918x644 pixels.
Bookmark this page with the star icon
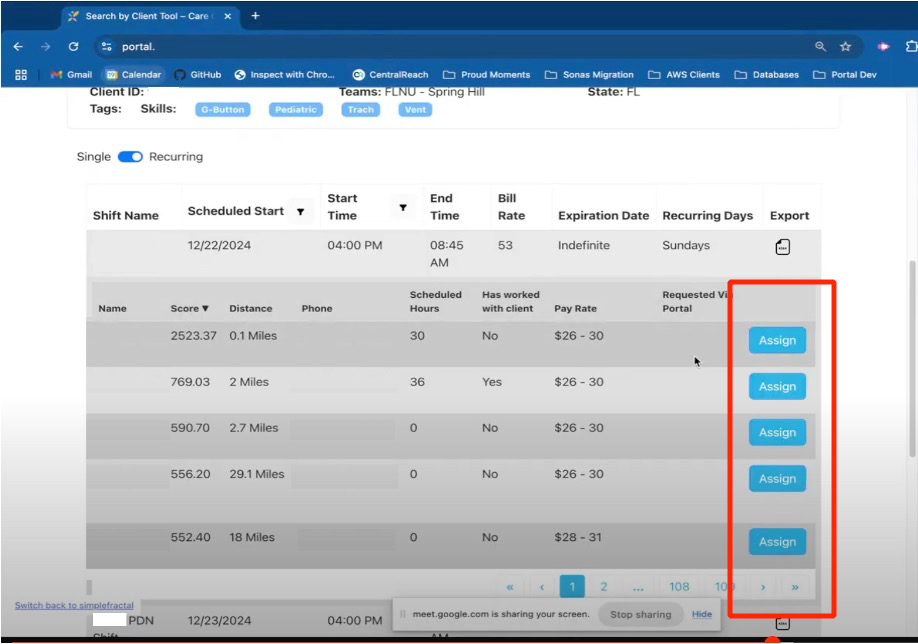[x=845, y=46]
